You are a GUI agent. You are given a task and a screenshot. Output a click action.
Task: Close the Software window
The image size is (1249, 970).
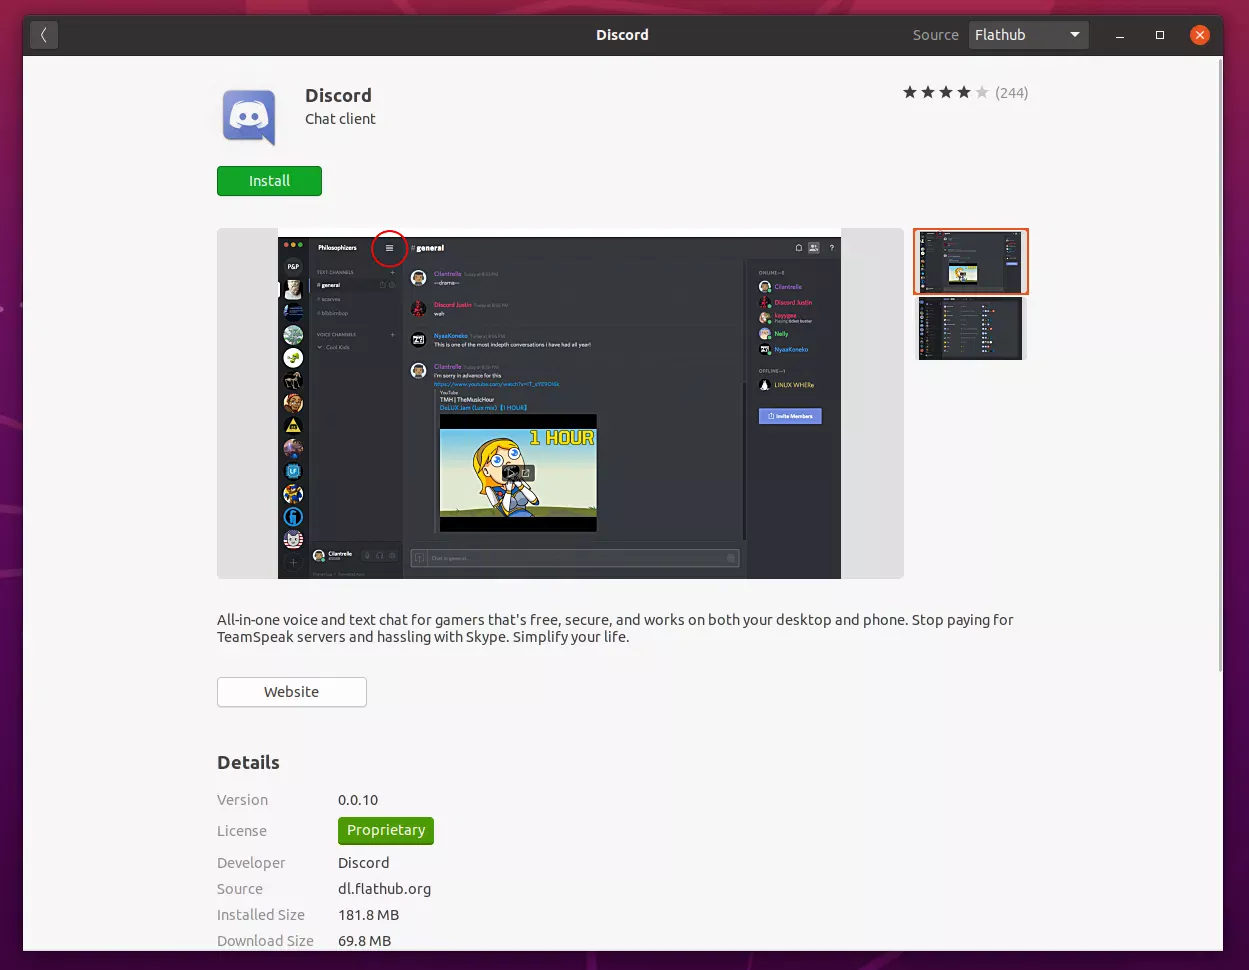(x=1200, y=35)
